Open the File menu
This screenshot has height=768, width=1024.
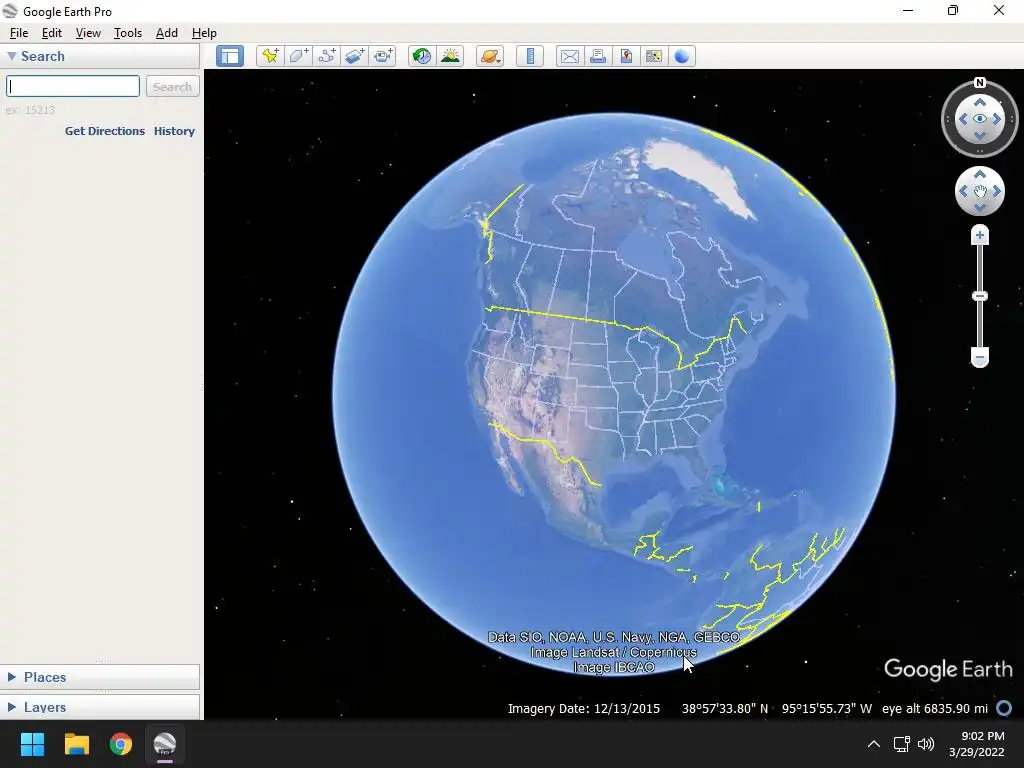19,33
